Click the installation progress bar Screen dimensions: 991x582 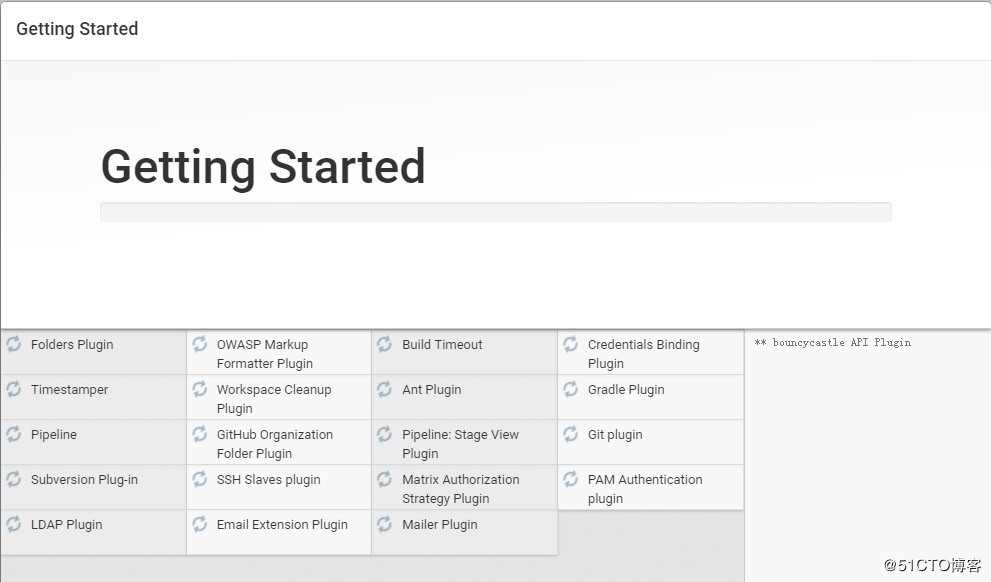(x=496, y=212)
